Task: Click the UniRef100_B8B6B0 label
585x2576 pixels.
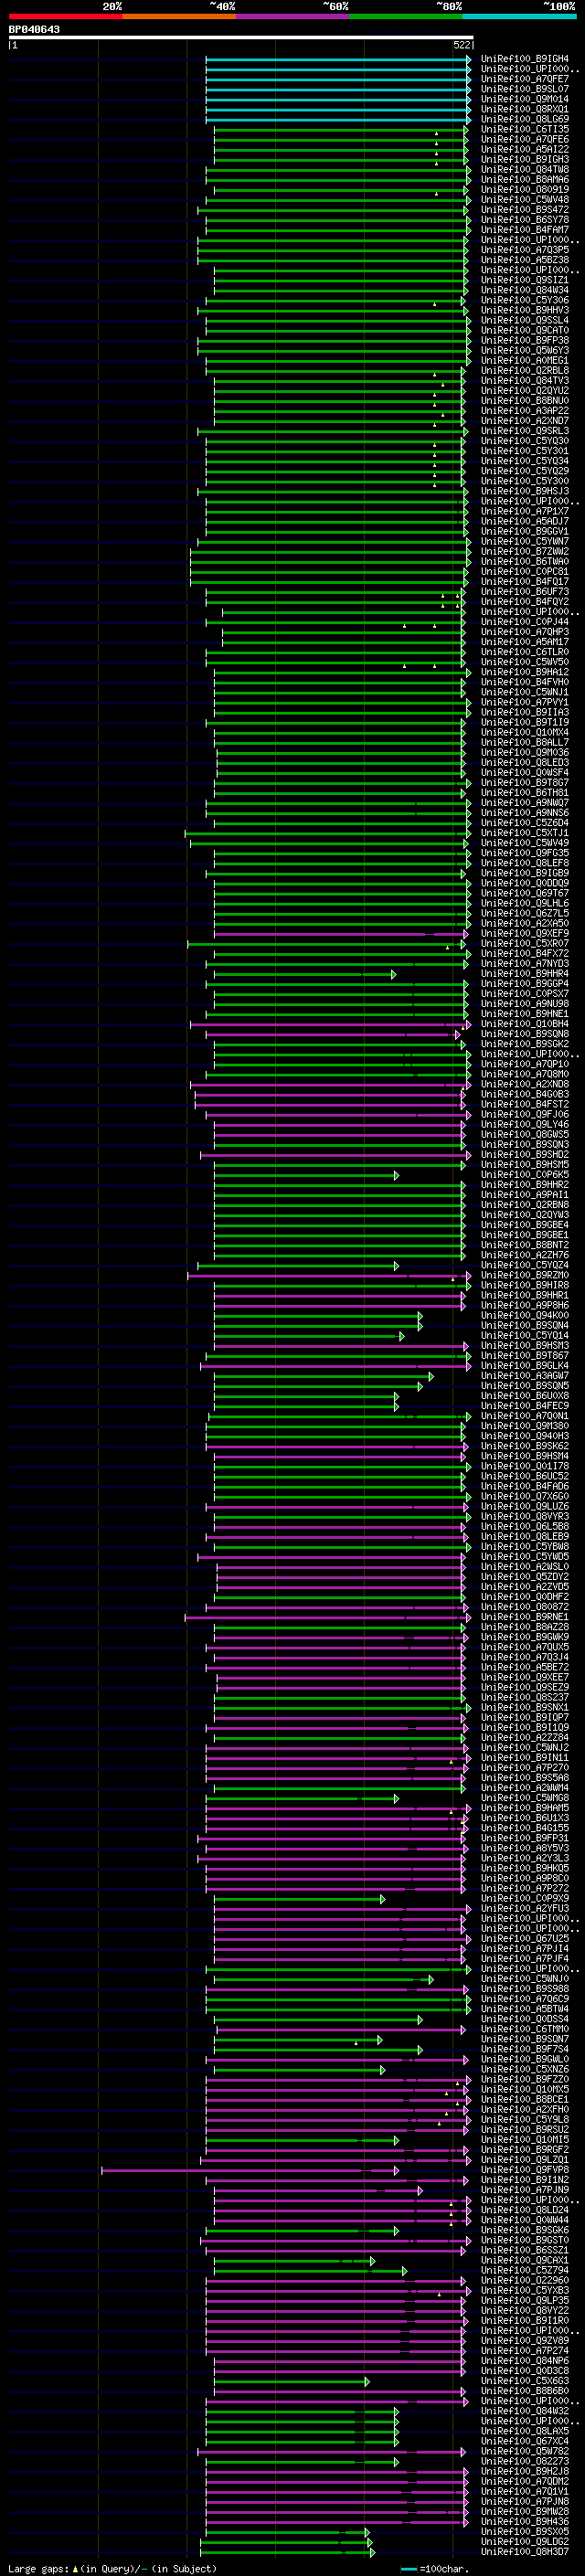Action: coord(524,2391)
